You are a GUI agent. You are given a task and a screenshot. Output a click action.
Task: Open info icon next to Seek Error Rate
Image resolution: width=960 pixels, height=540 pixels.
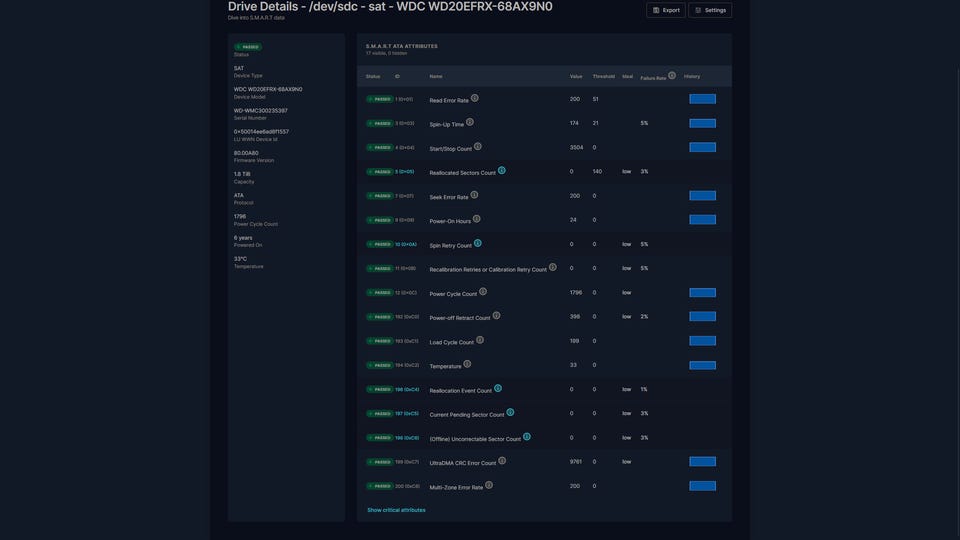[x=474, y=195]
